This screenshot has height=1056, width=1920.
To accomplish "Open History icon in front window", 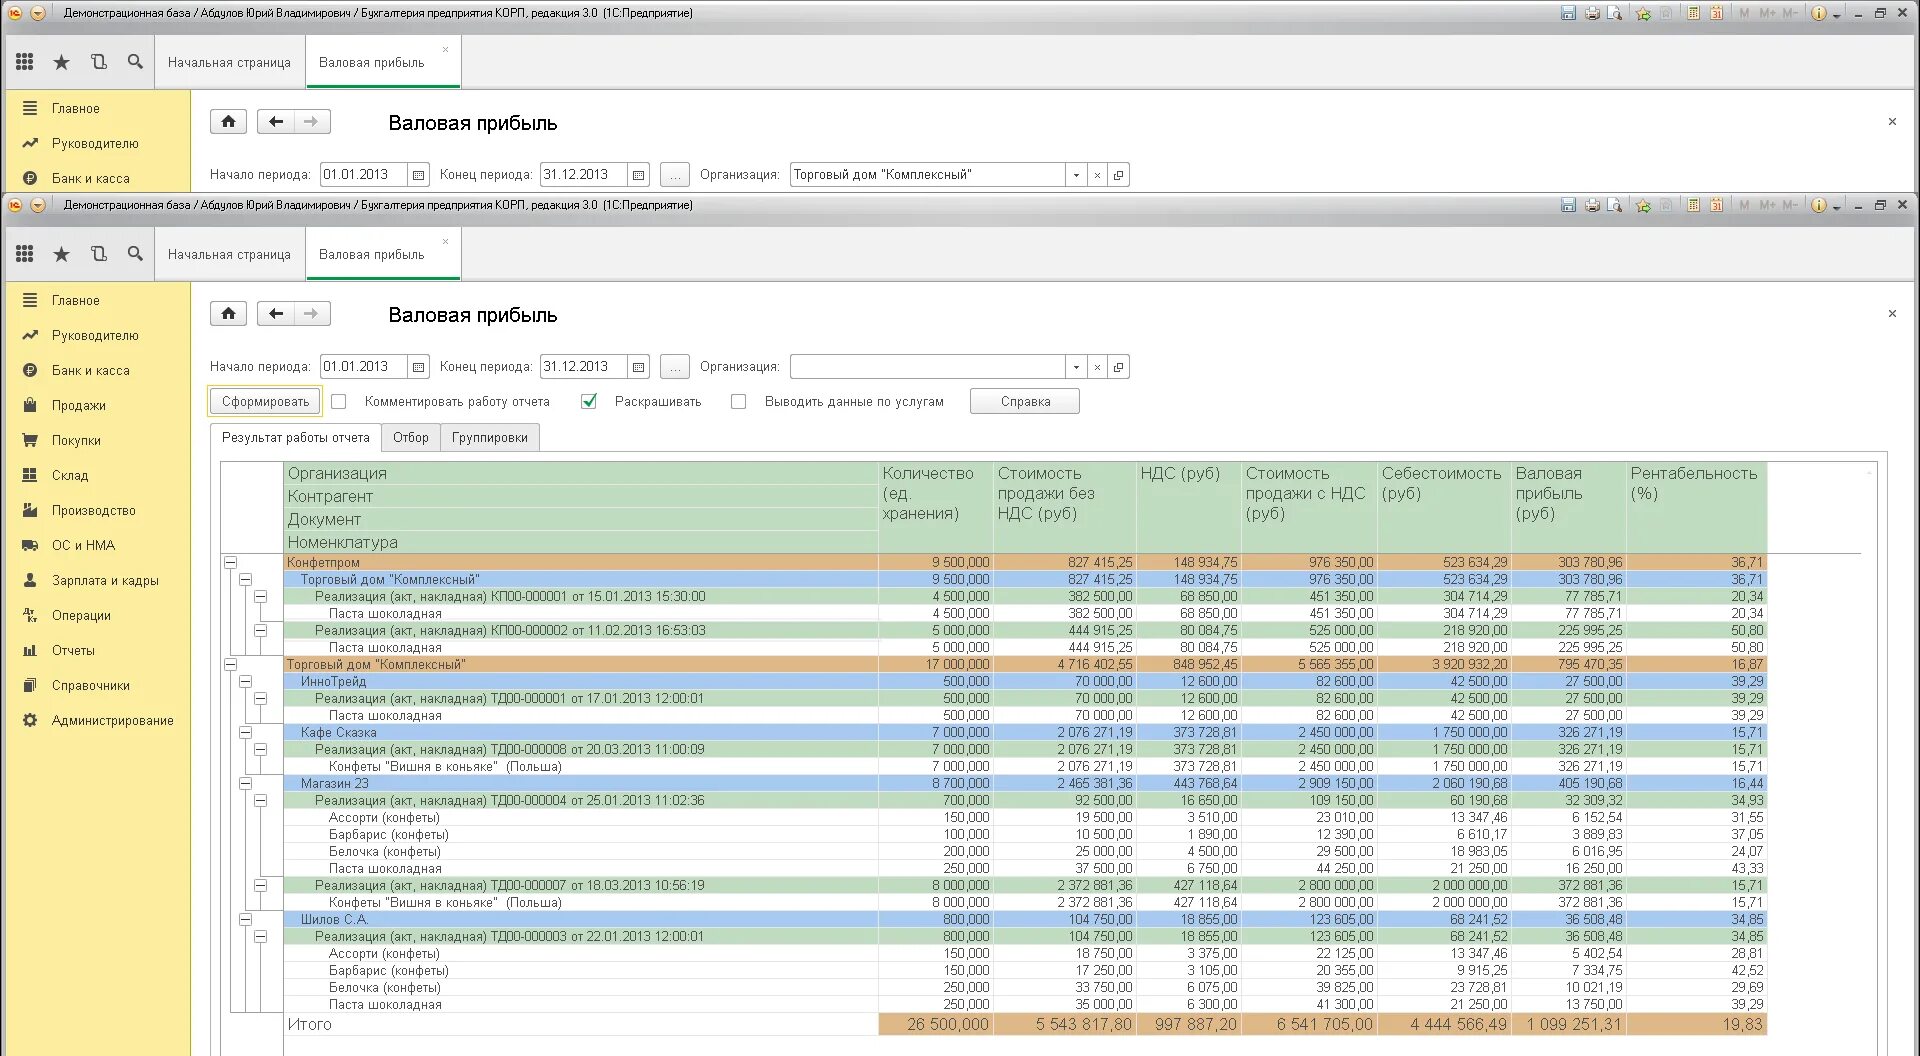I will [x=98, y=254].
